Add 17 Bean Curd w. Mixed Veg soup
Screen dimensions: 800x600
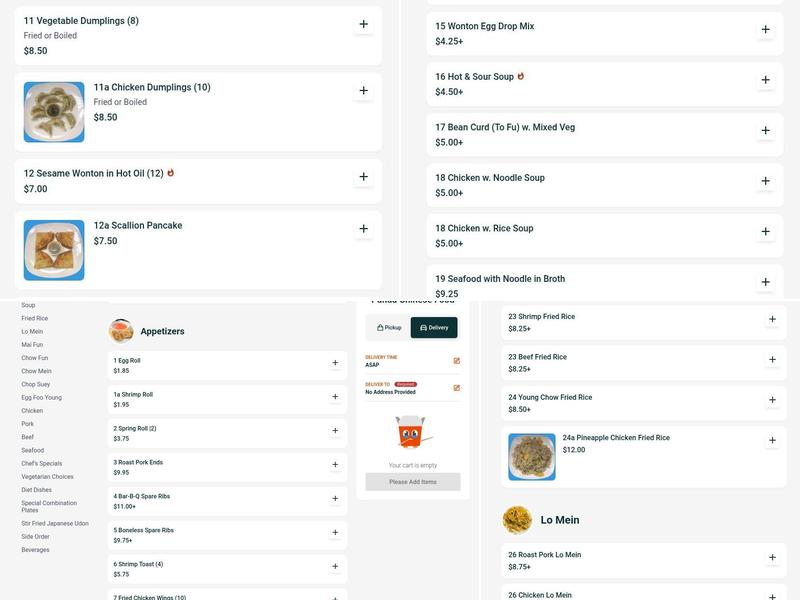pos(765,131)
